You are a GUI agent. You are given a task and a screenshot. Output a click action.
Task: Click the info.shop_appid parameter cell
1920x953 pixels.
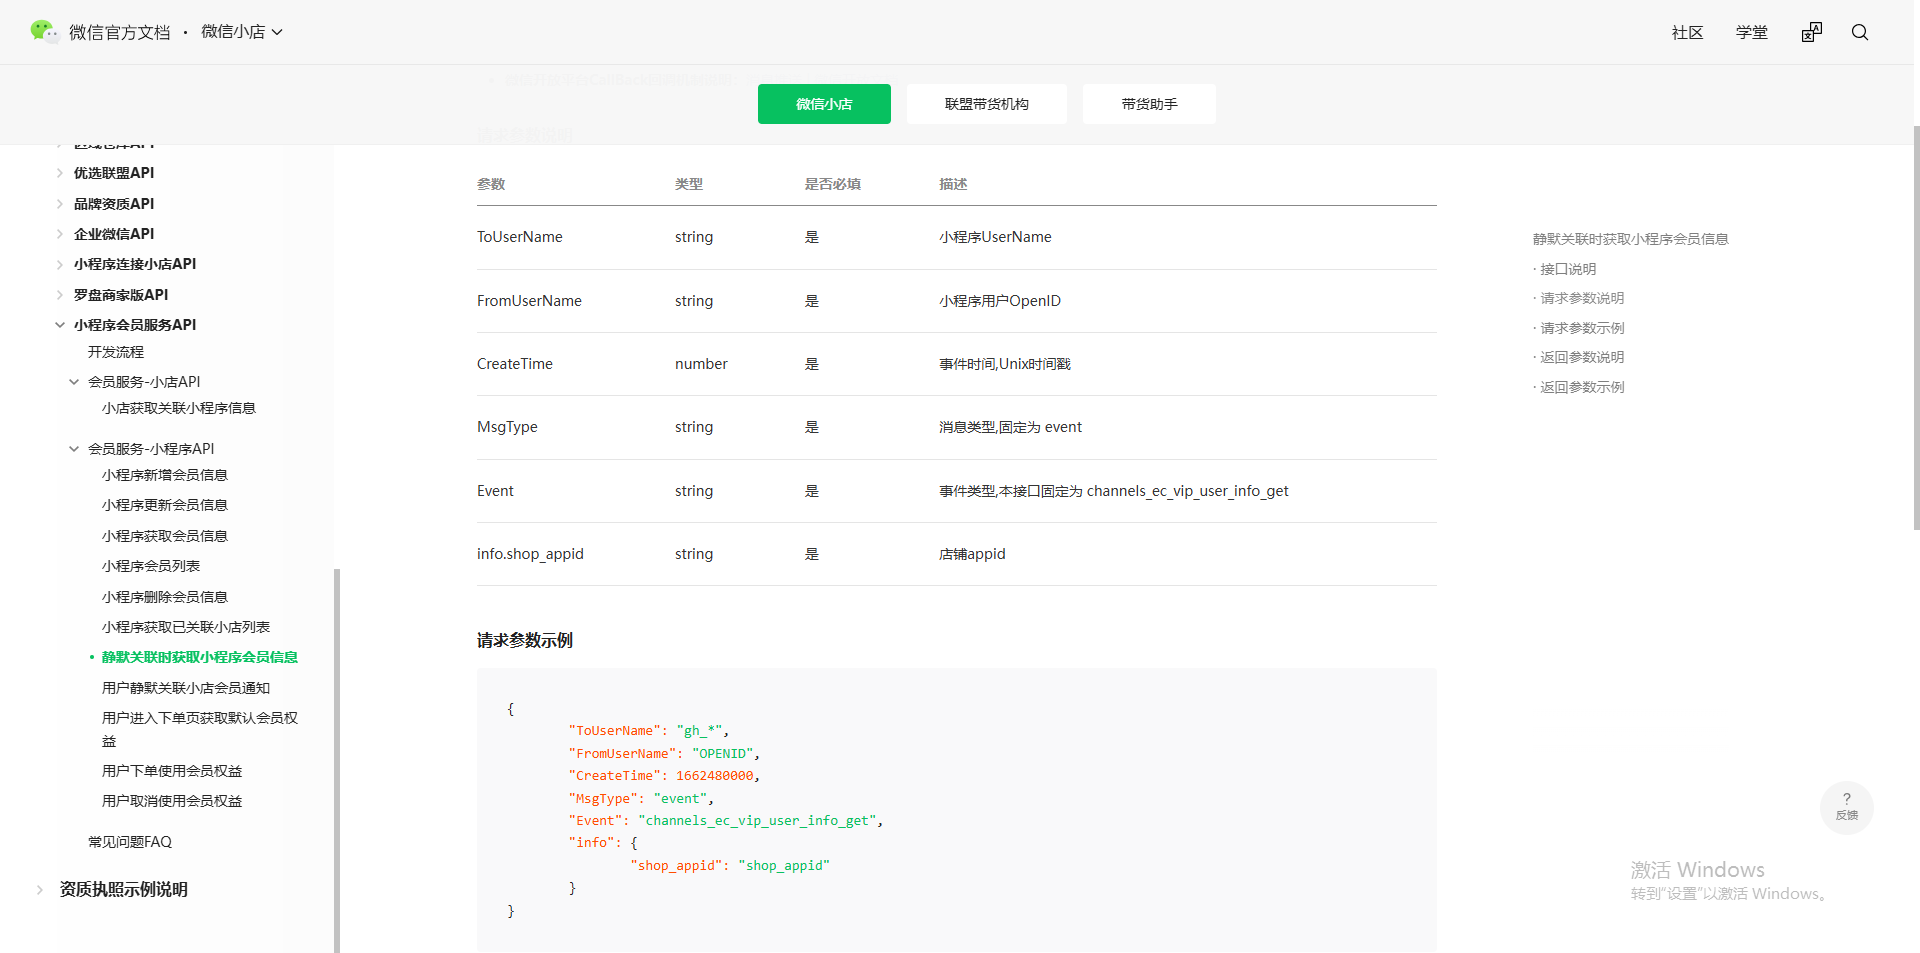tap(530, 554)
